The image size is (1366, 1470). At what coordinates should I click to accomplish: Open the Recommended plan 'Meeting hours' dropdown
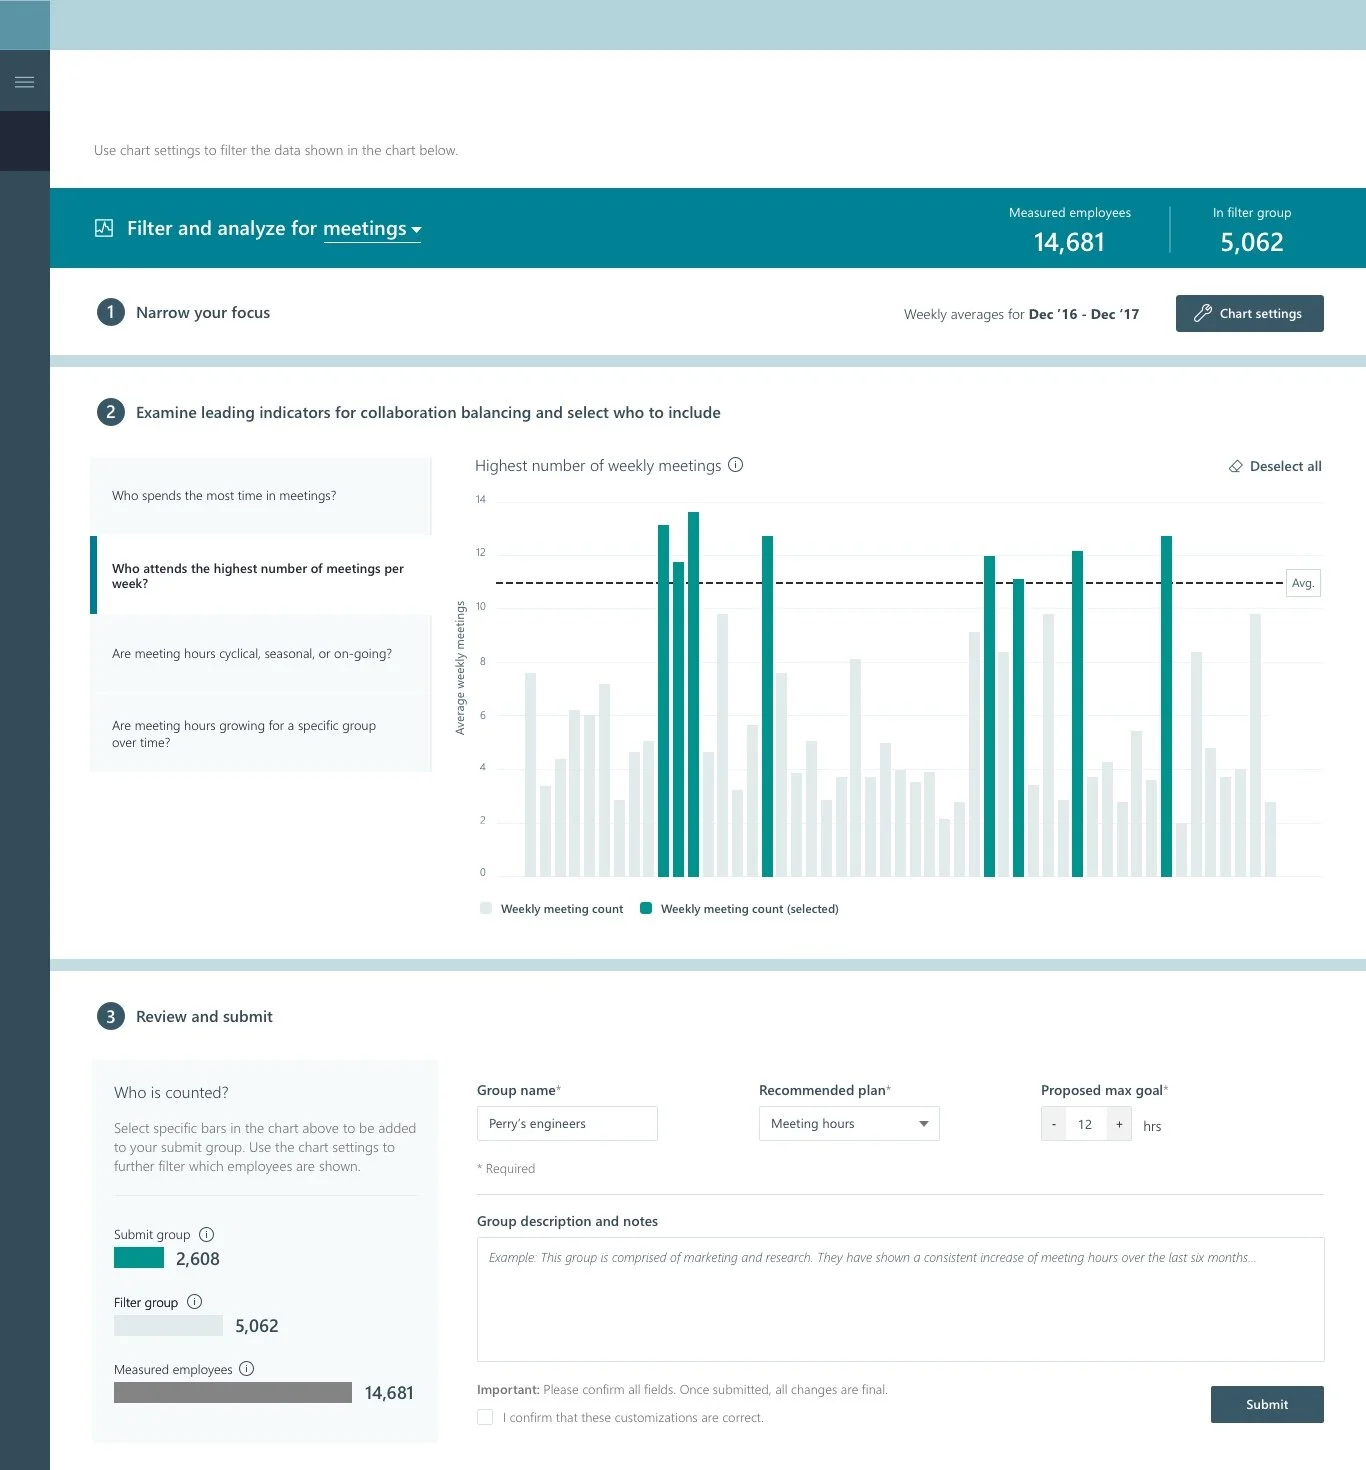tap(848, 1123)
